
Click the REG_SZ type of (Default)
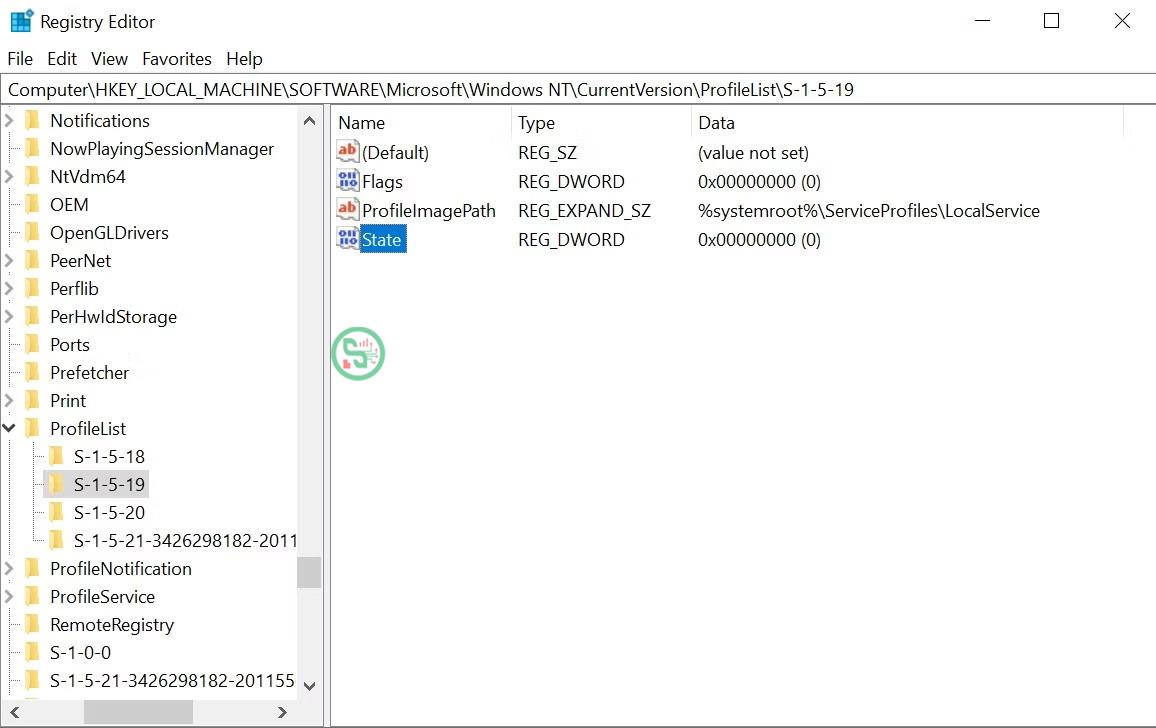(x=547, y=153)
